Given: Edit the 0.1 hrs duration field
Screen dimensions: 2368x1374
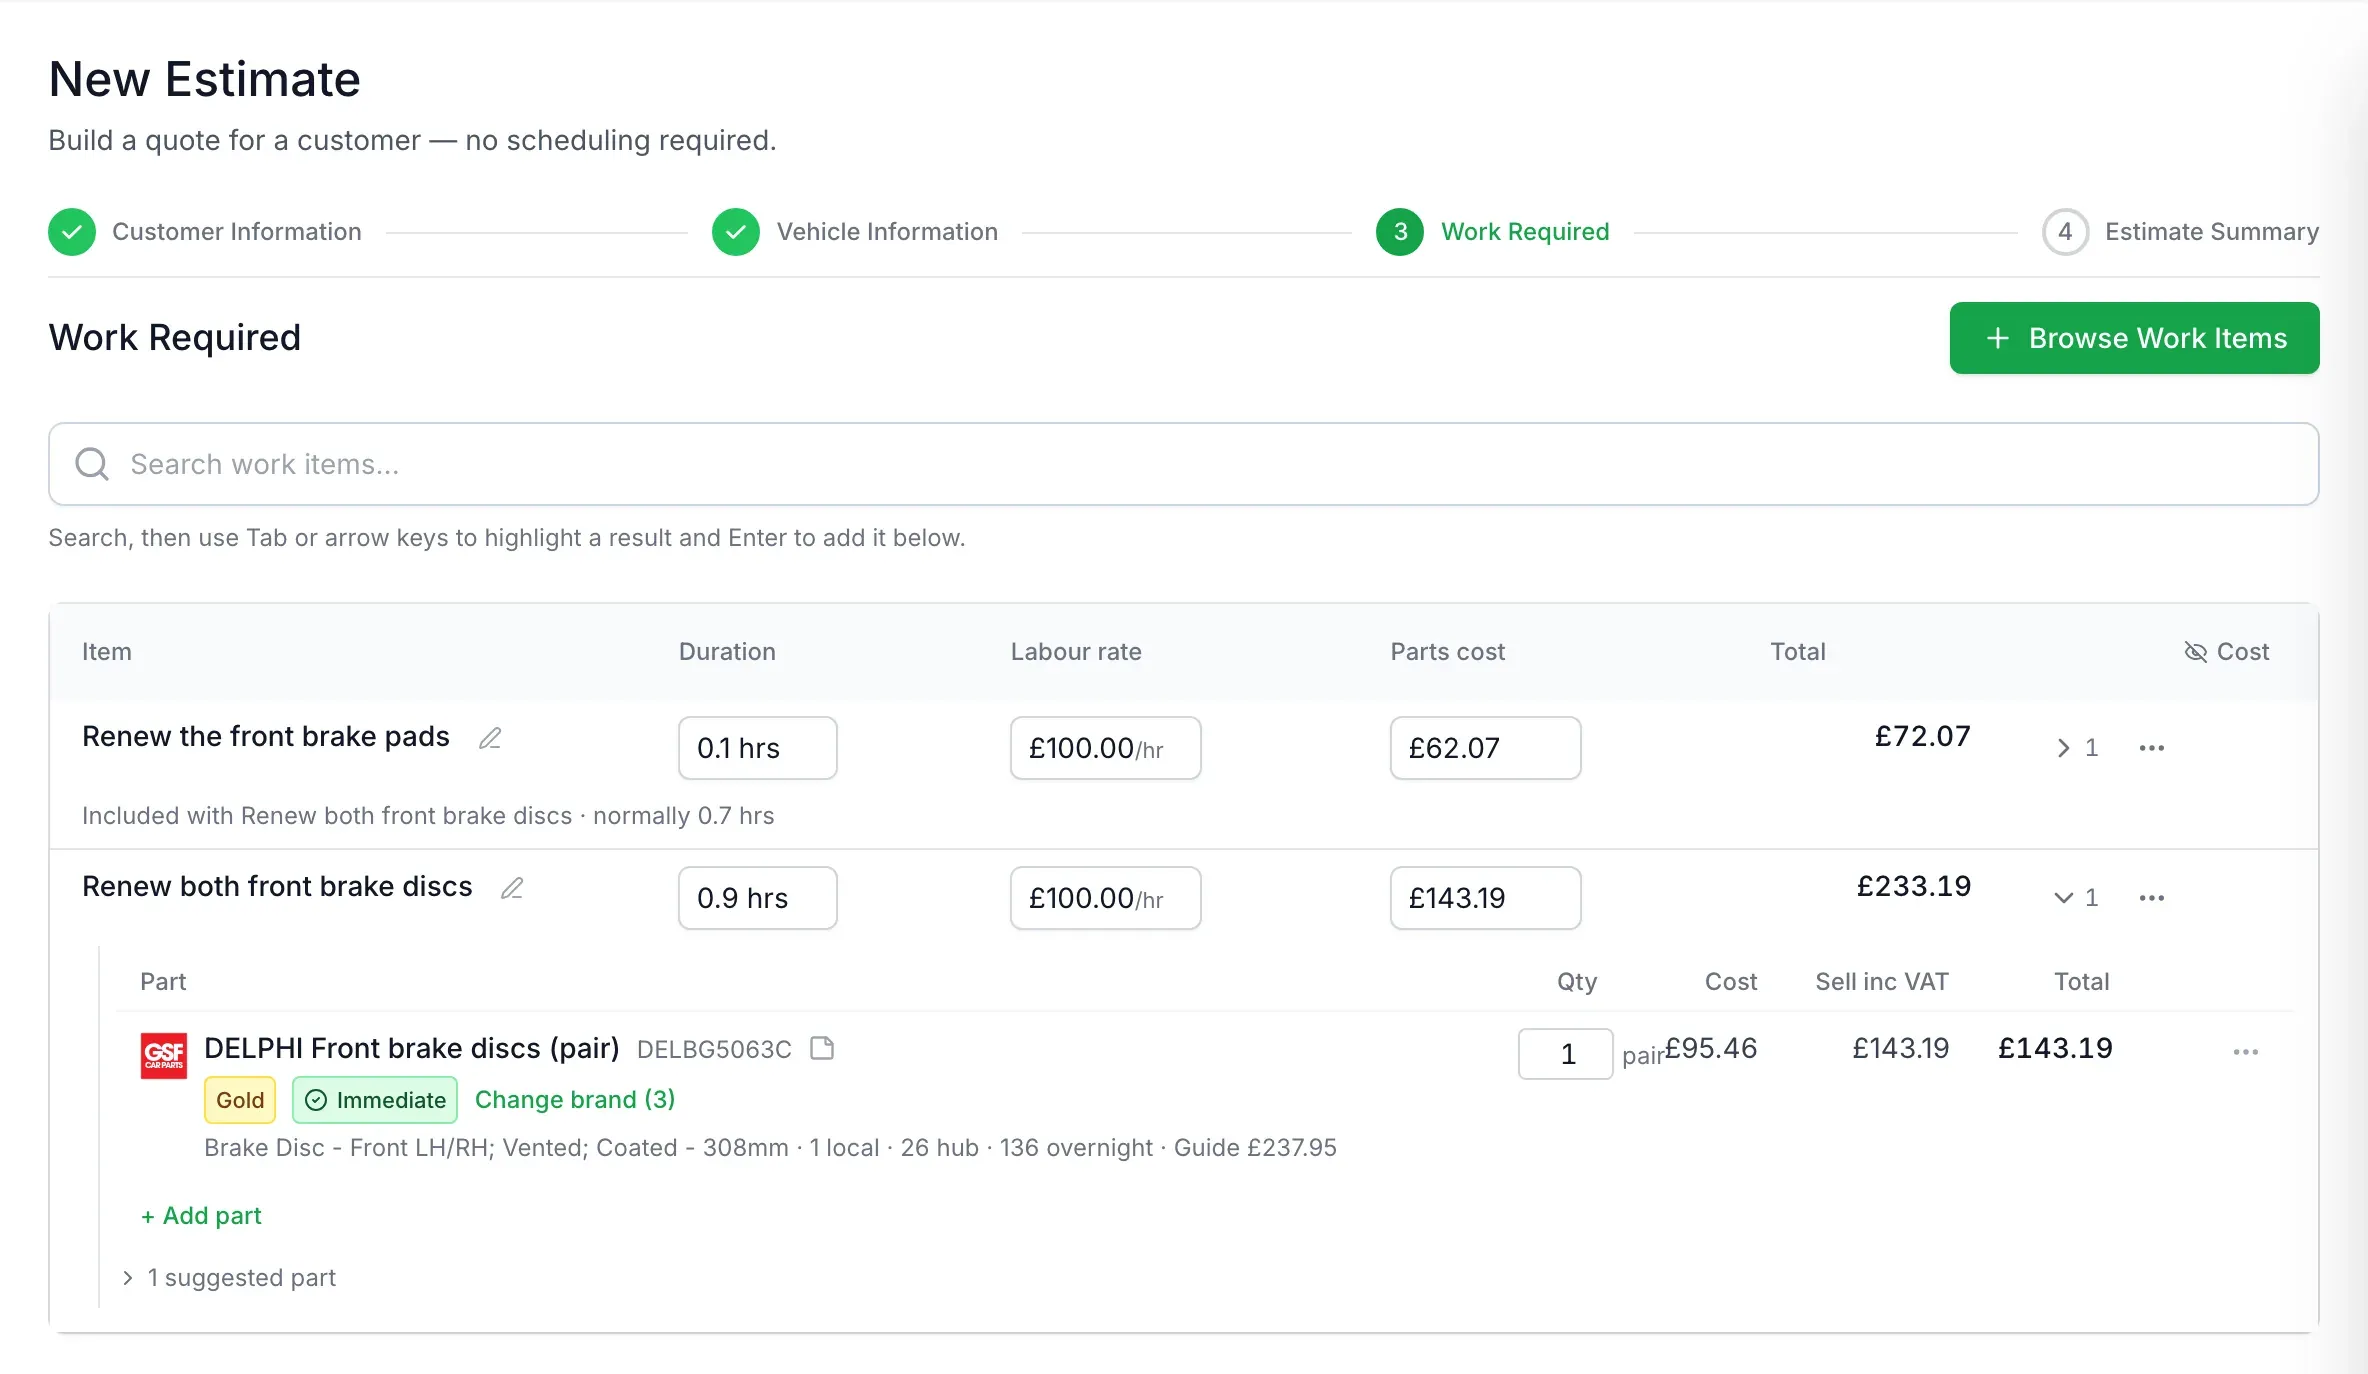Looking at the screenshot, I should 758,748.
